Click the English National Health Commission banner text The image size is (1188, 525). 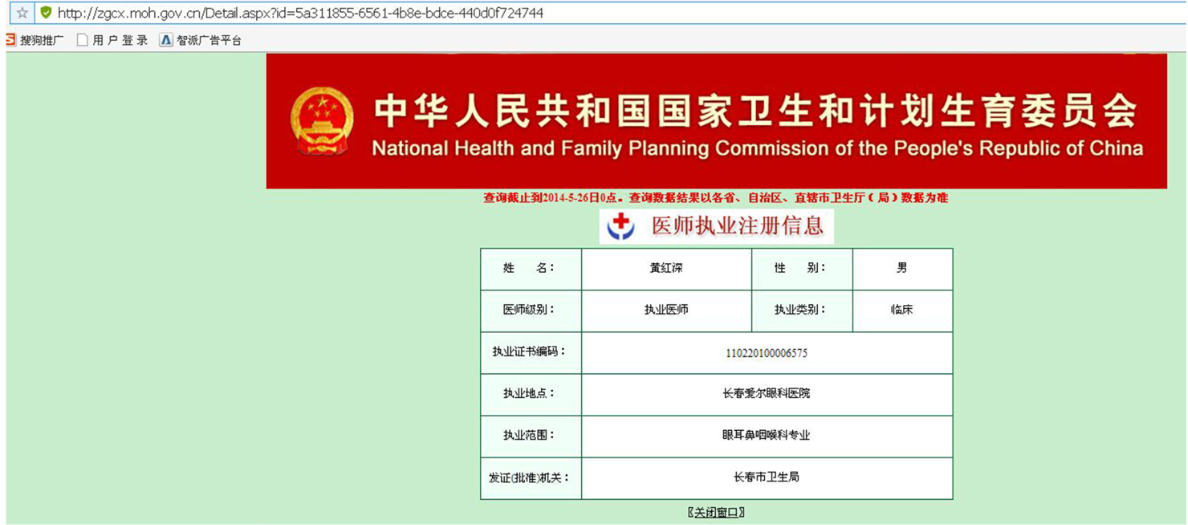click(758, 148)
